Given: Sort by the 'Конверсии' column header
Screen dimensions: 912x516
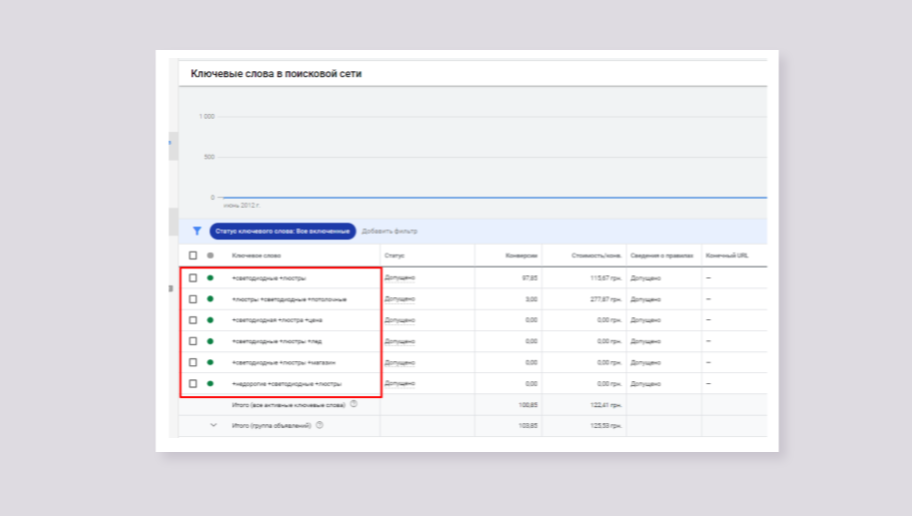Looking at the screenshot, I should click(522, 255).
